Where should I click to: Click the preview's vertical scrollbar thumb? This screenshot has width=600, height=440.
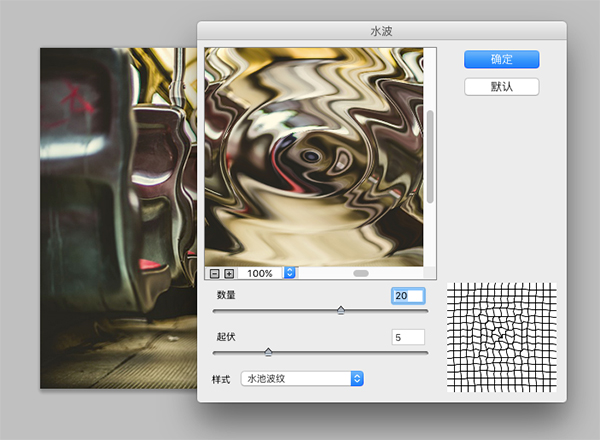(x=430, y=155)
